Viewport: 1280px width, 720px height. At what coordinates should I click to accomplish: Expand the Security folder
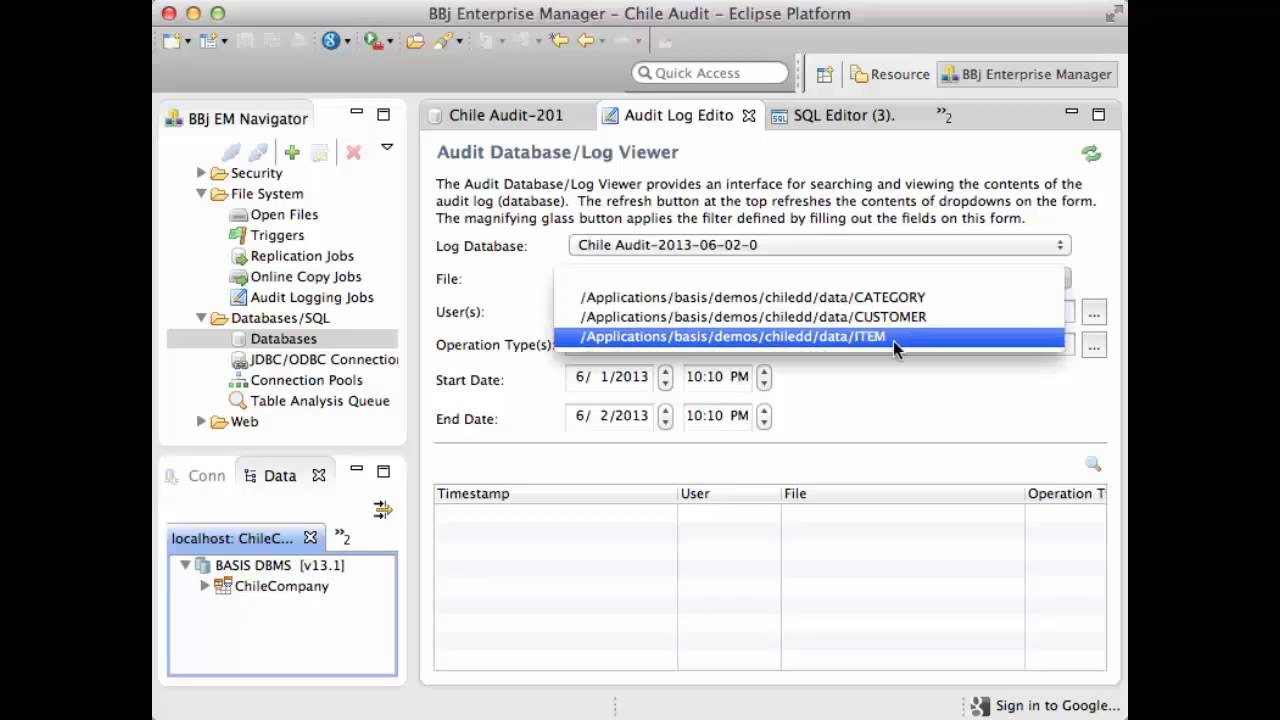[201, 173]
